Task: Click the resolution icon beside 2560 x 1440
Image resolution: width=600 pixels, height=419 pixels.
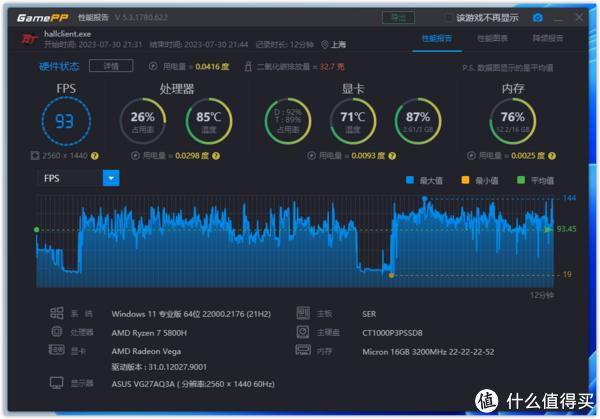Action: [35, 155]
